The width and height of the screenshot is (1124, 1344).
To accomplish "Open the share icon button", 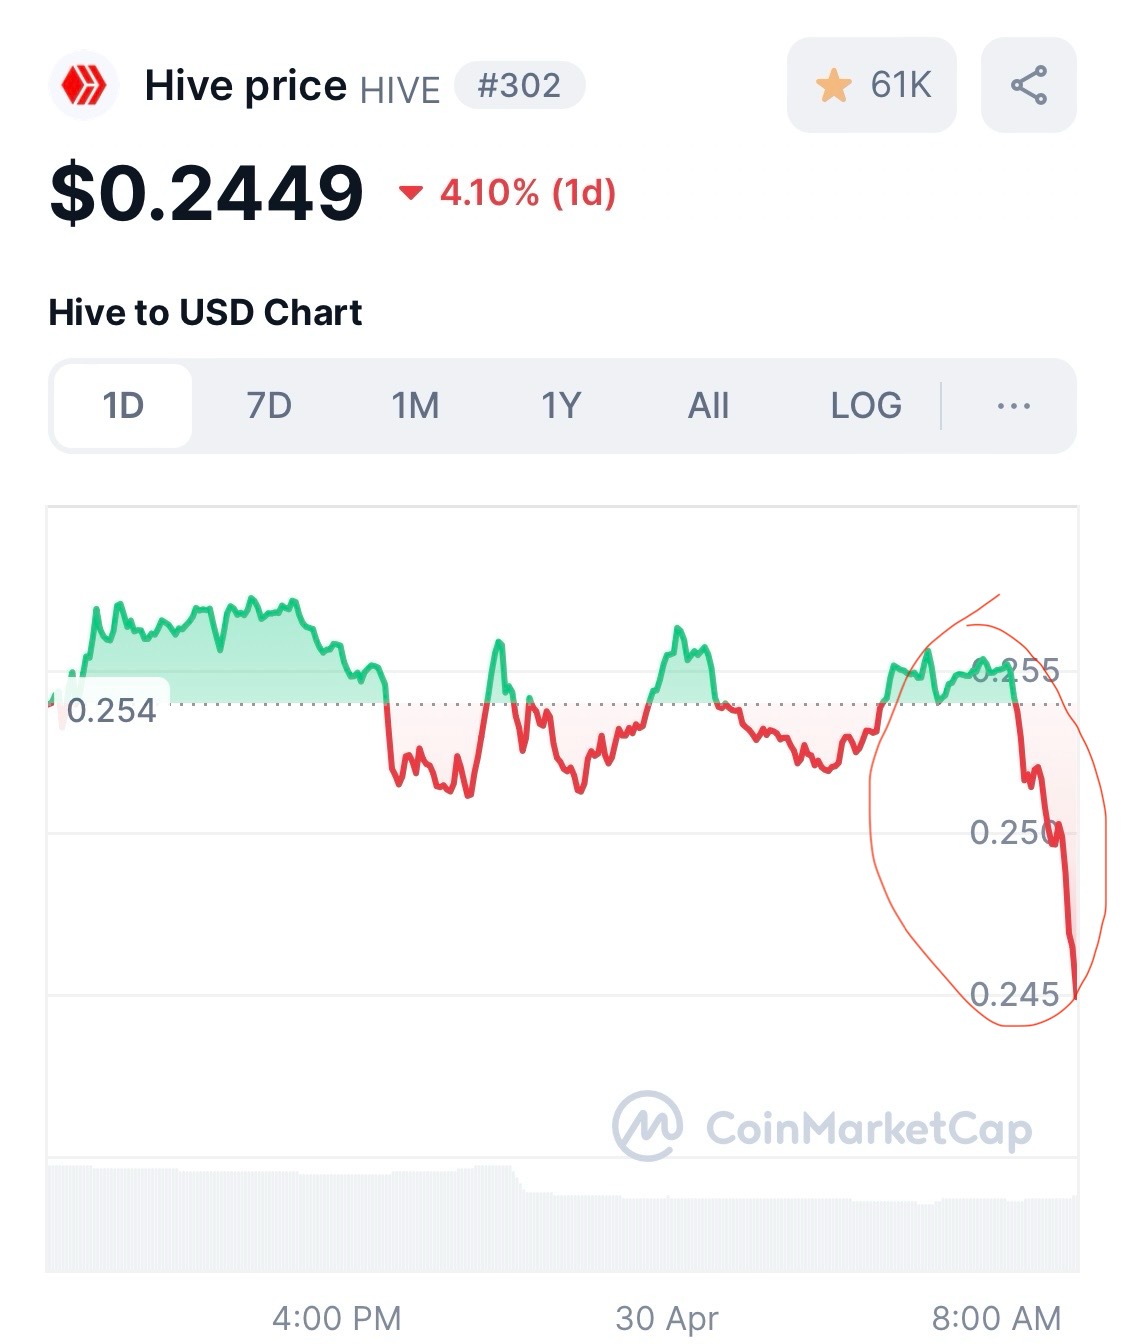I will 1029,85.
